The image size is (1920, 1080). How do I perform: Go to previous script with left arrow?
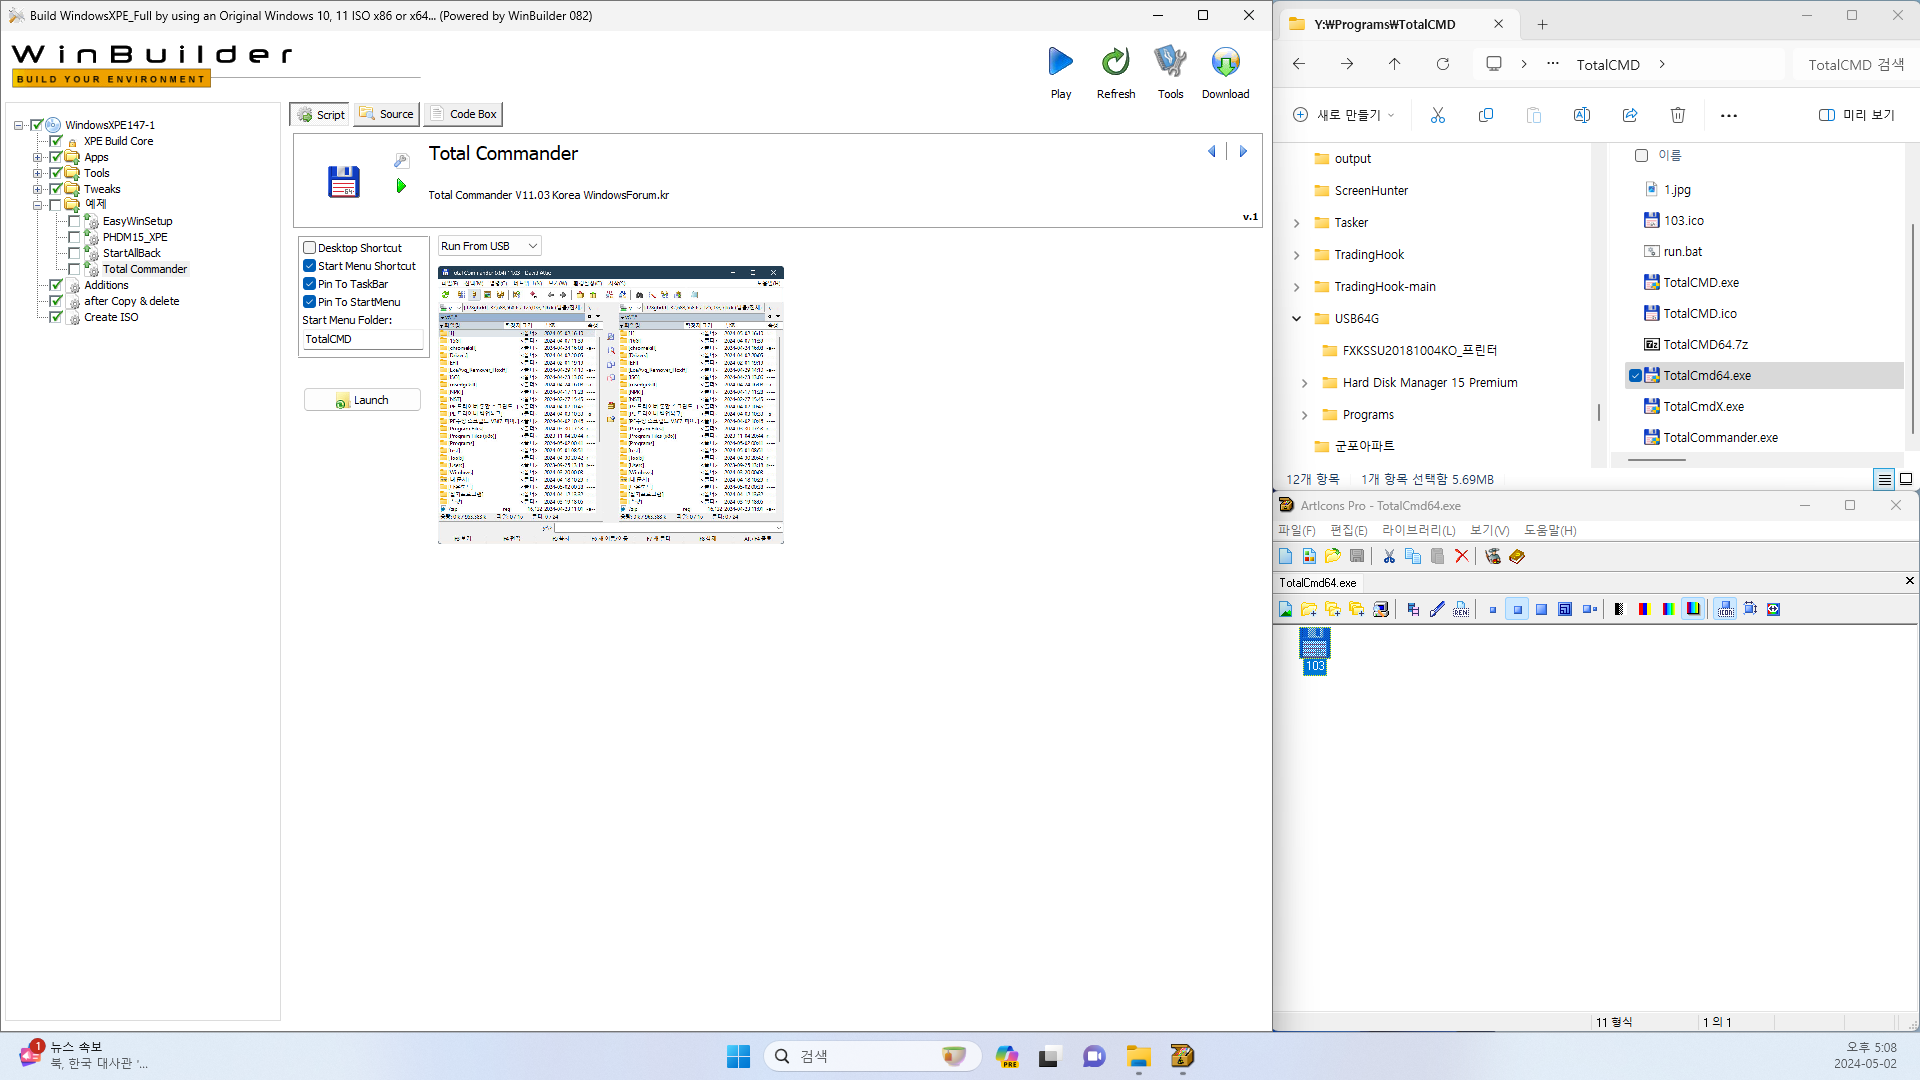[1212, 151]
